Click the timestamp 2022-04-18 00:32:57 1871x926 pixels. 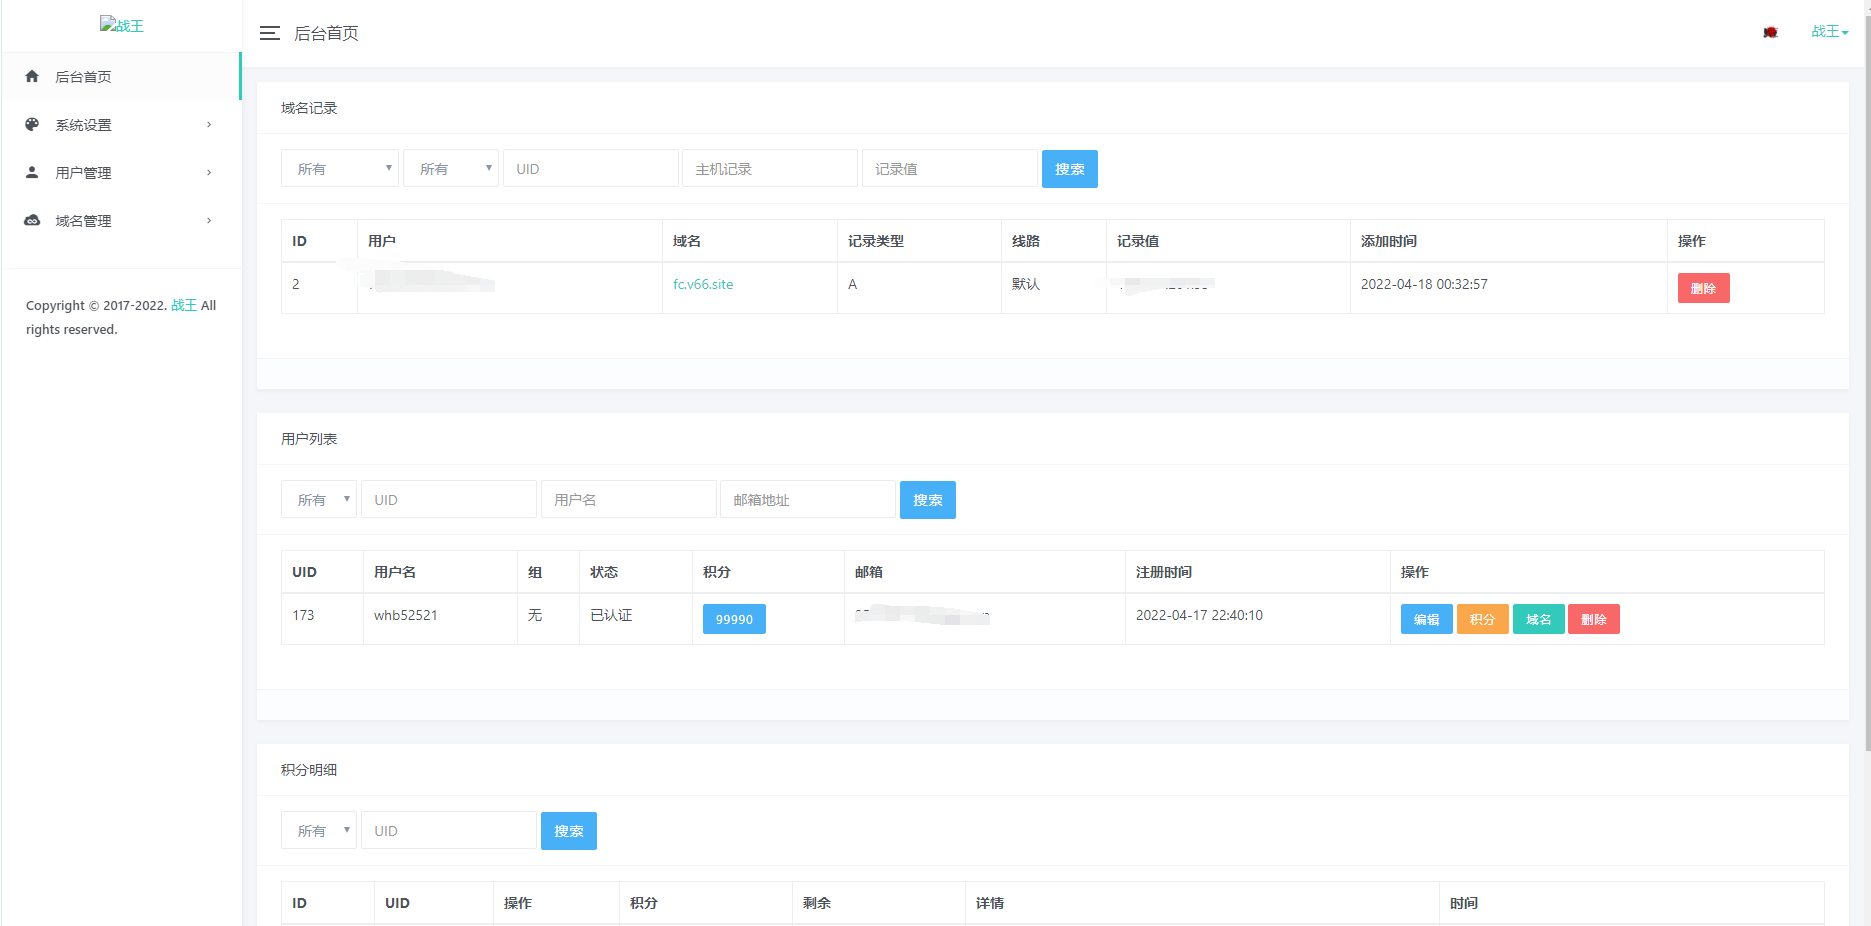tap(1424, 284)
